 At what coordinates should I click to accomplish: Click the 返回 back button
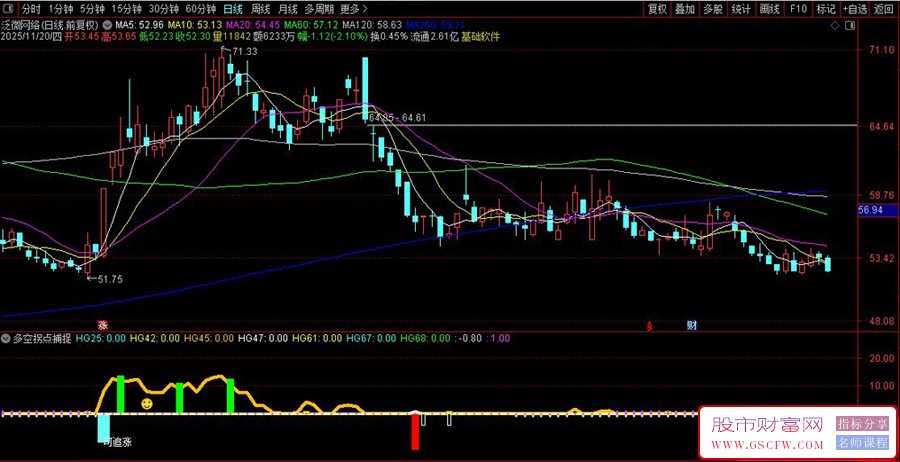tap(884, 8)
